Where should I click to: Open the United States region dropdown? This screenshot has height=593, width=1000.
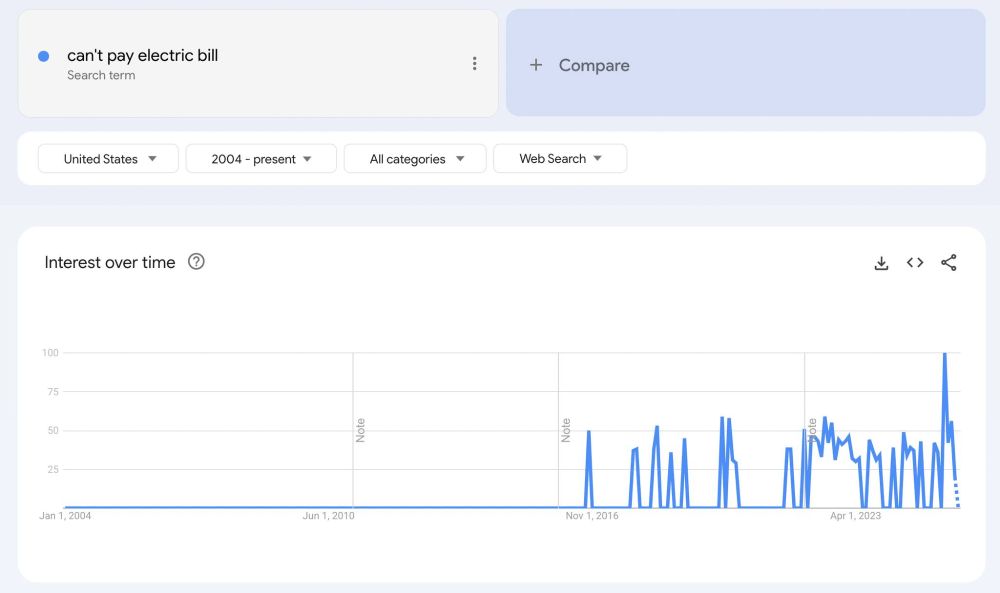[x=107, y=158]
